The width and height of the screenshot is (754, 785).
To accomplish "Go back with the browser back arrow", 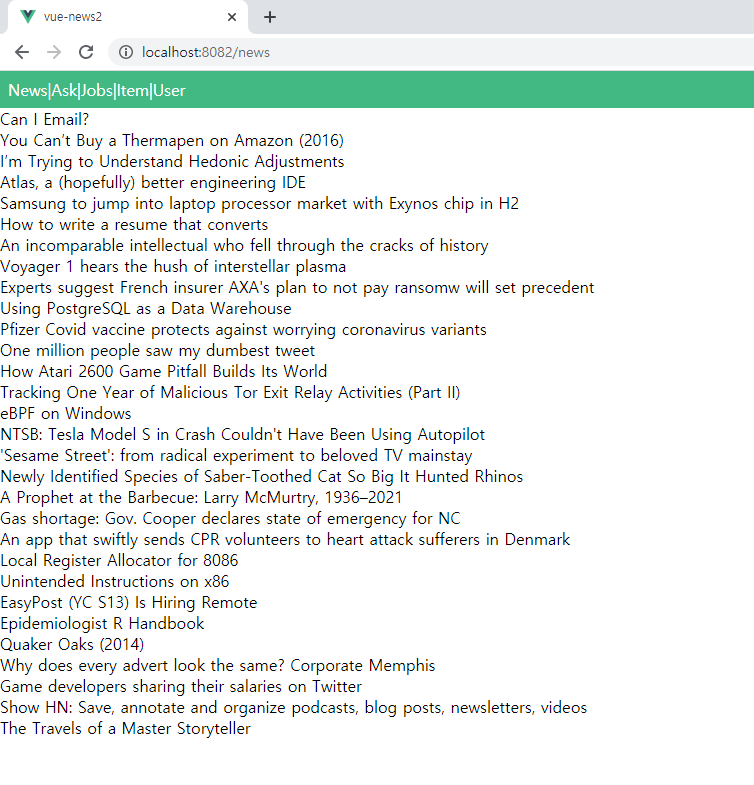I will click(x=22, y=52).
